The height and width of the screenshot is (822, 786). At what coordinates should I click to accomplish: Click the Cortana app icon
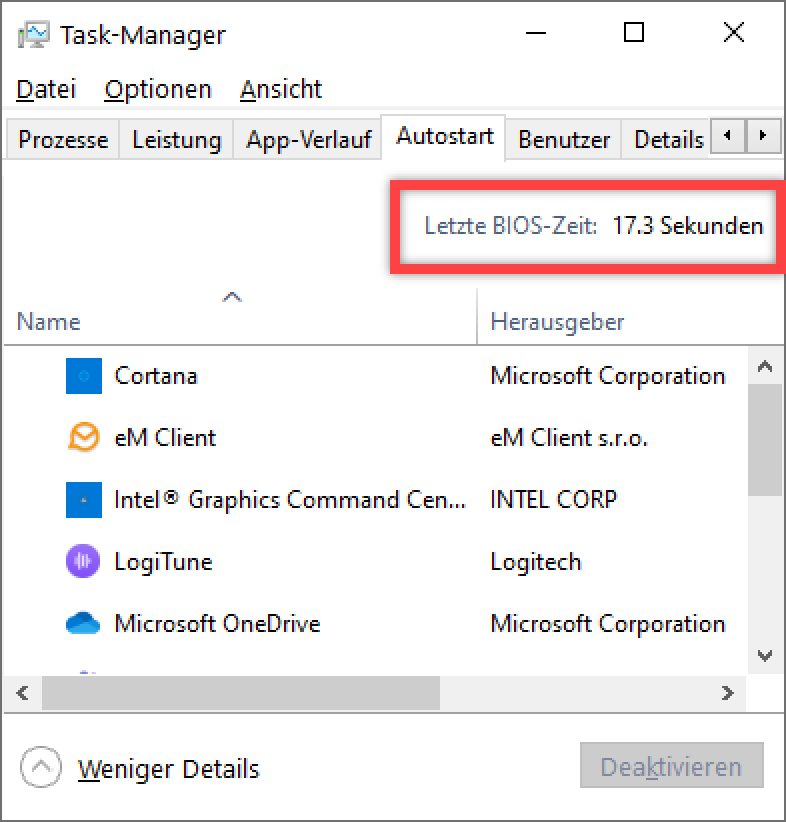click(x=84, y=376)
